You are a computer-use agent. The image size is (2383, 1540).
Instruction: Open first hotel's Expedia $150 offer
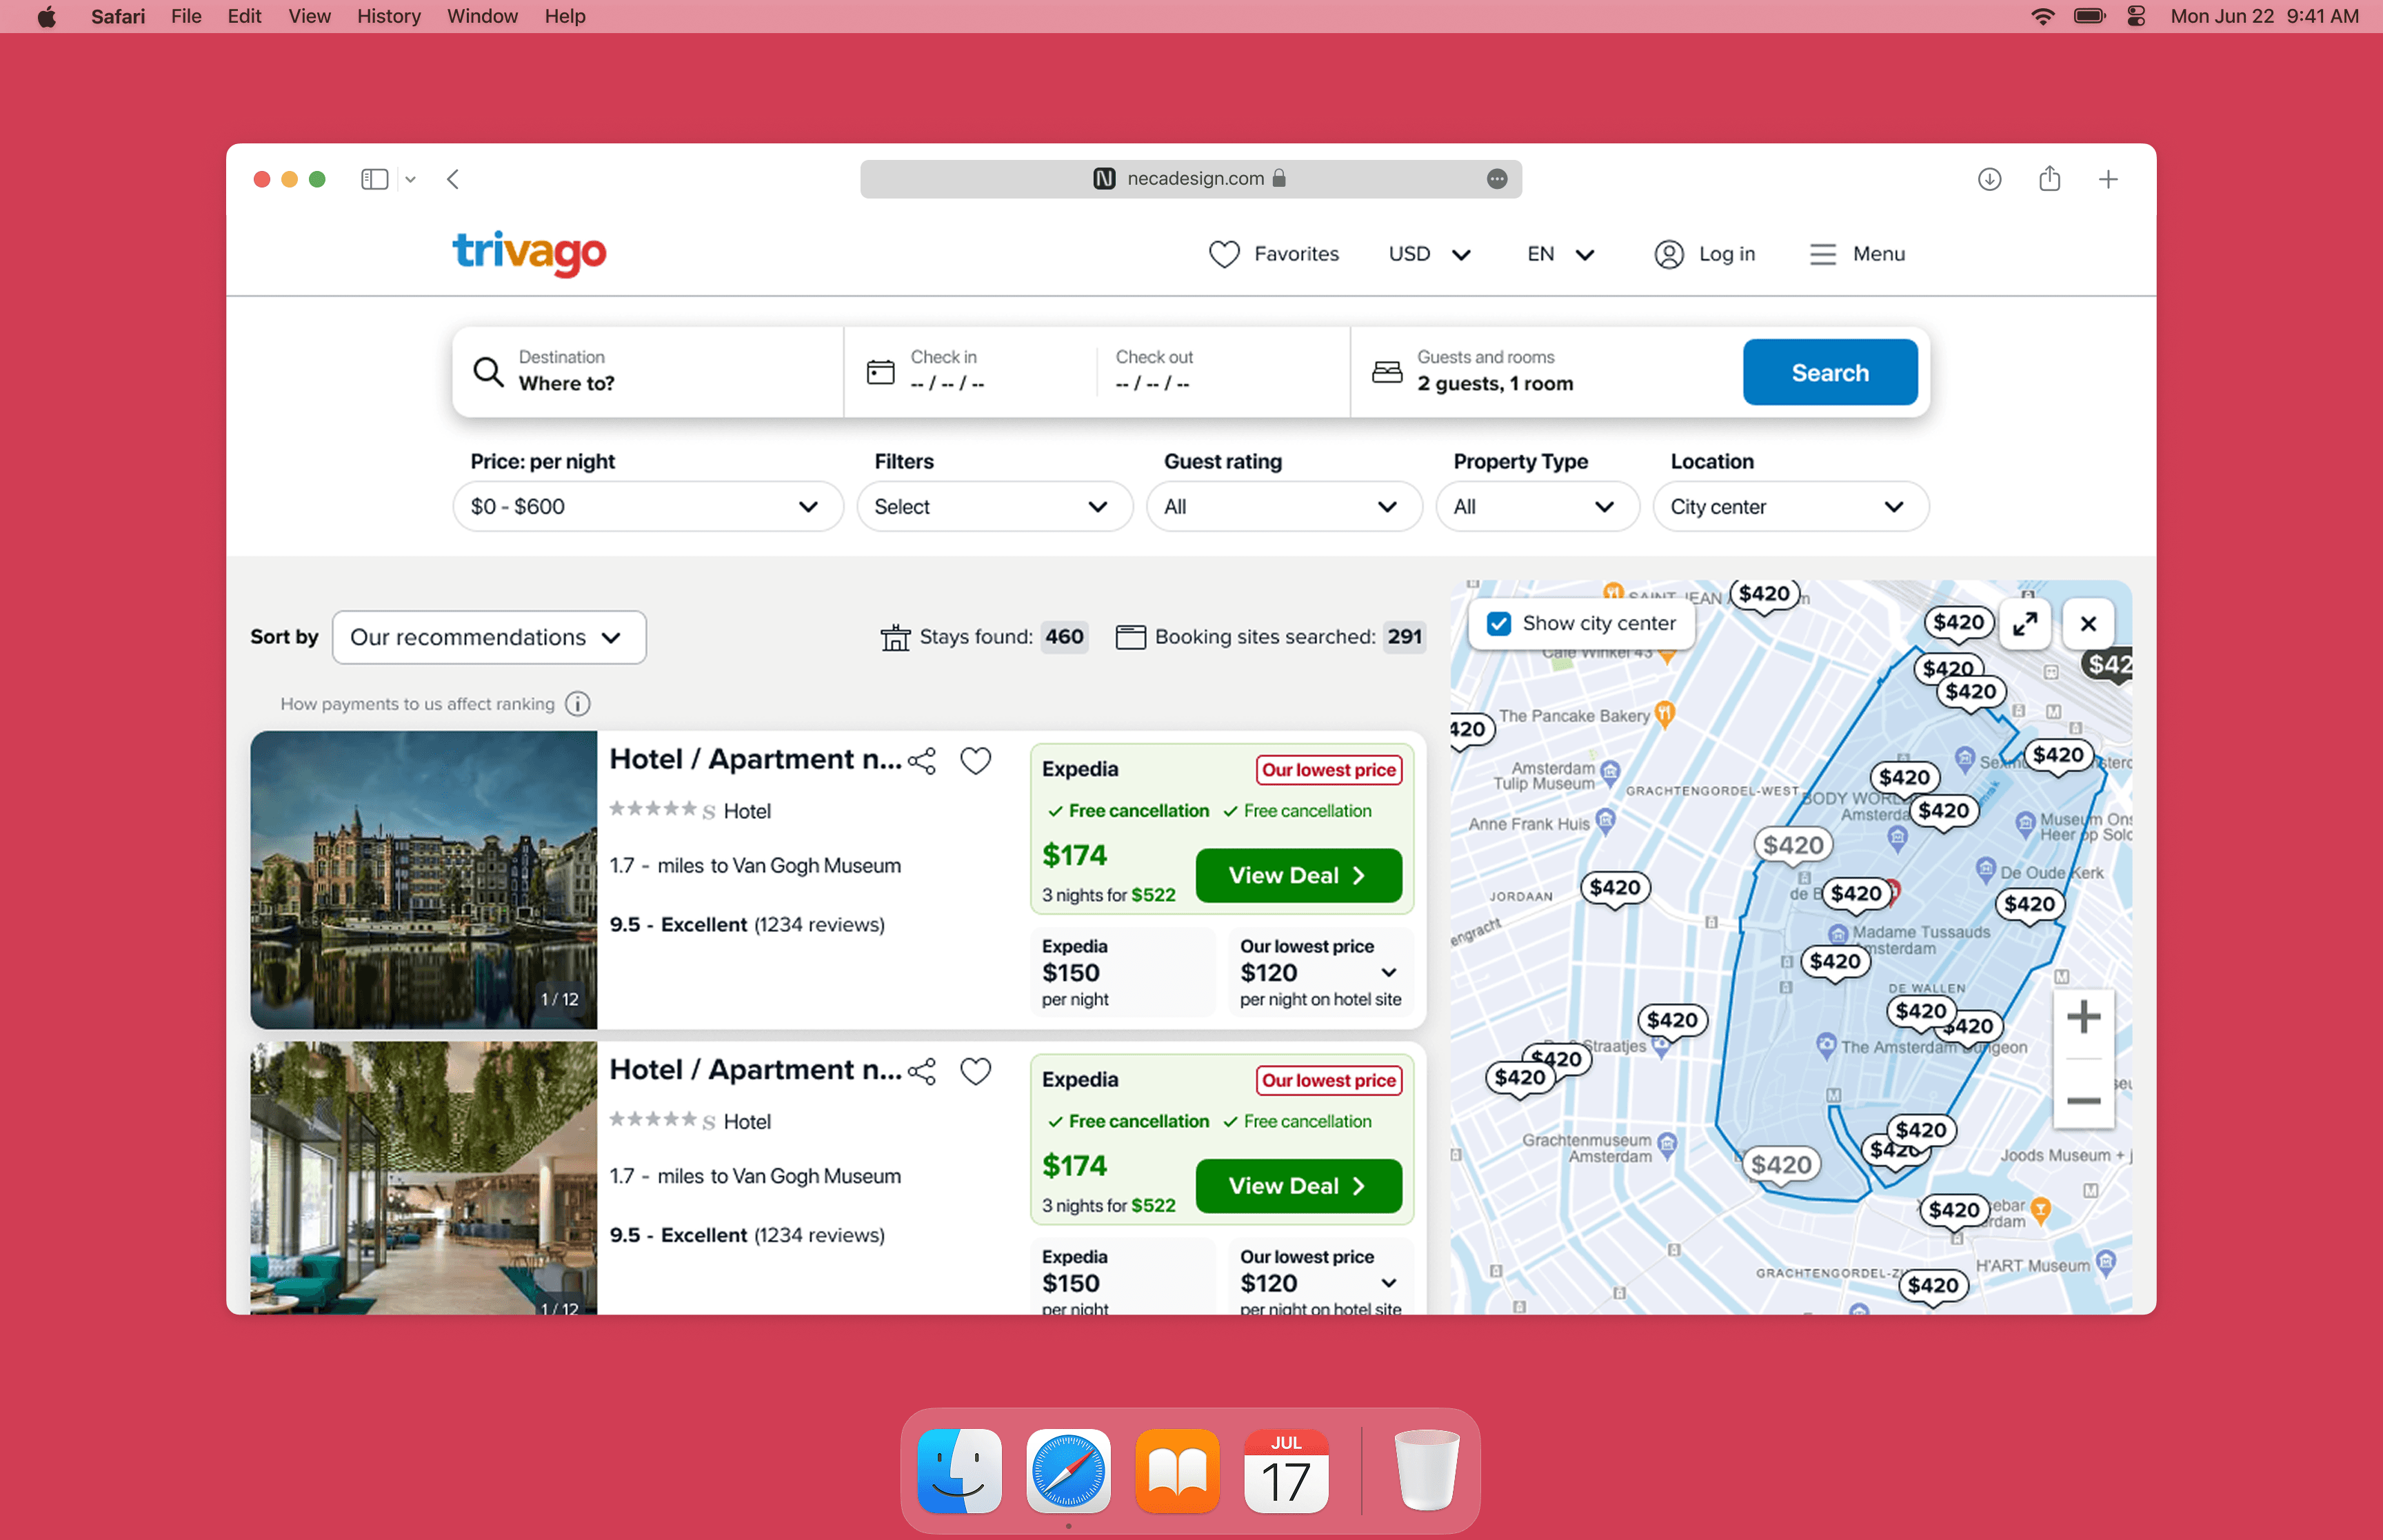(1122, 972)
